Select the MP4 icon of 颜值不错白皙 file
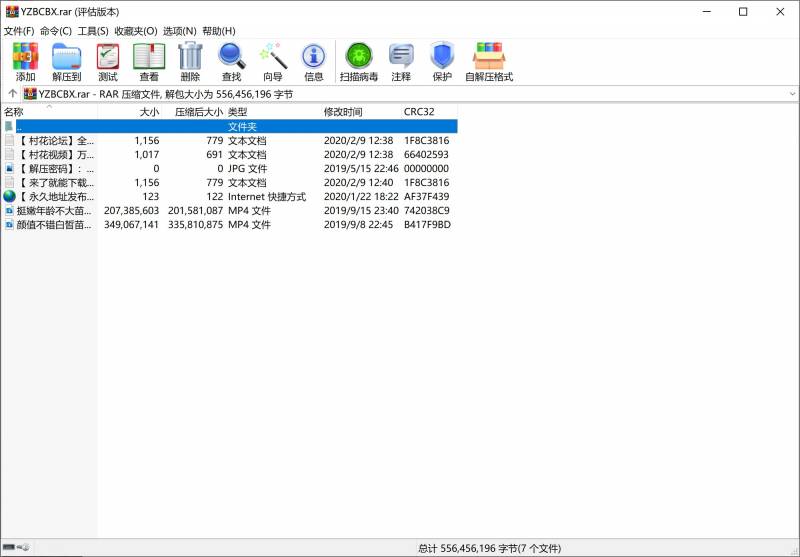This screenshot has height=557, width=800. tap(9, 224)
